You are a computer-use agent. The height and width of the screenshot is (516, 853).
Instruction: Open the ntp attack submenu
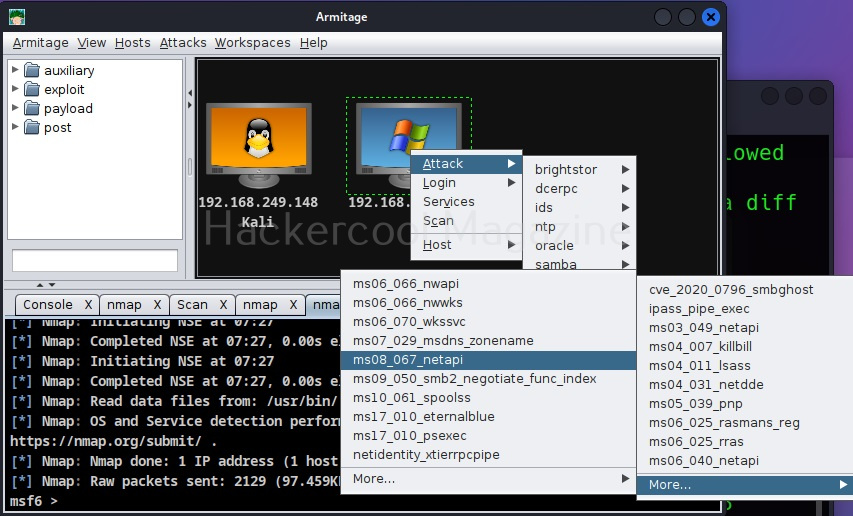(579, 227)
